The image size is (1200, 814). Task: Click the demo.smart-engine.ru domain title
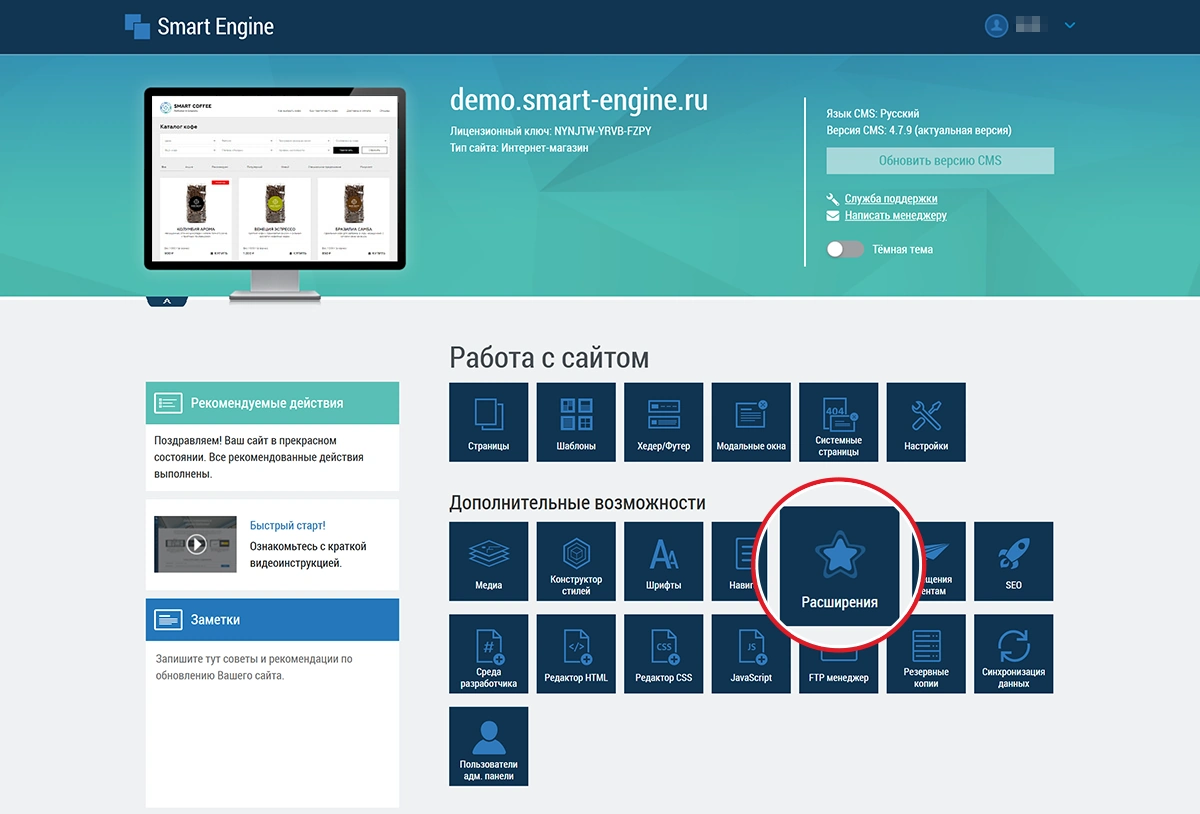click(579, 100)
